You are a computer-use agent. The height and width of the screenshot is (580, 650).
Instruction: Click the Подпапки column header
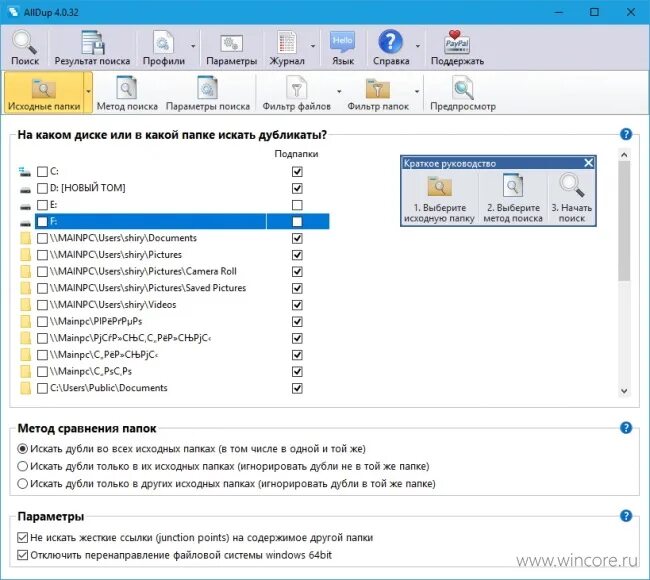point(296,154)
